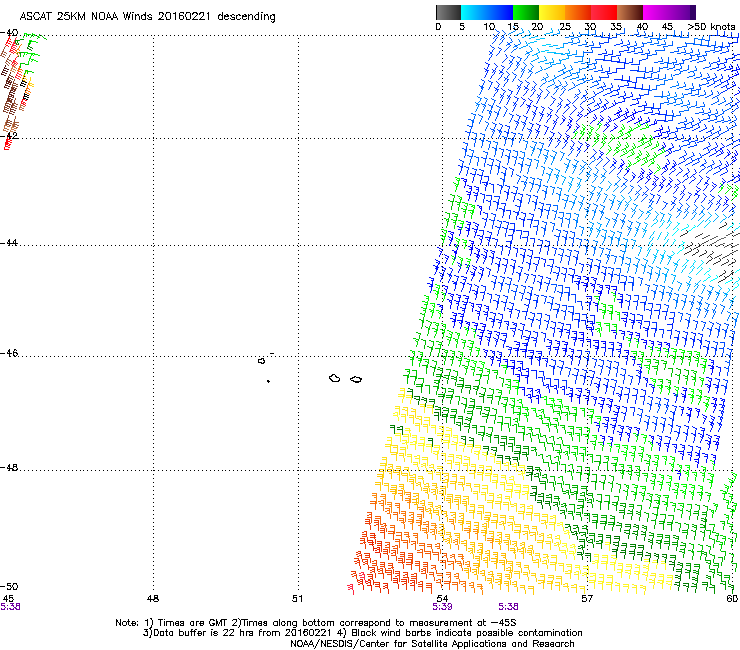
Task: Click the '-42' latitude axis label
Action: (x=9, y=136)
